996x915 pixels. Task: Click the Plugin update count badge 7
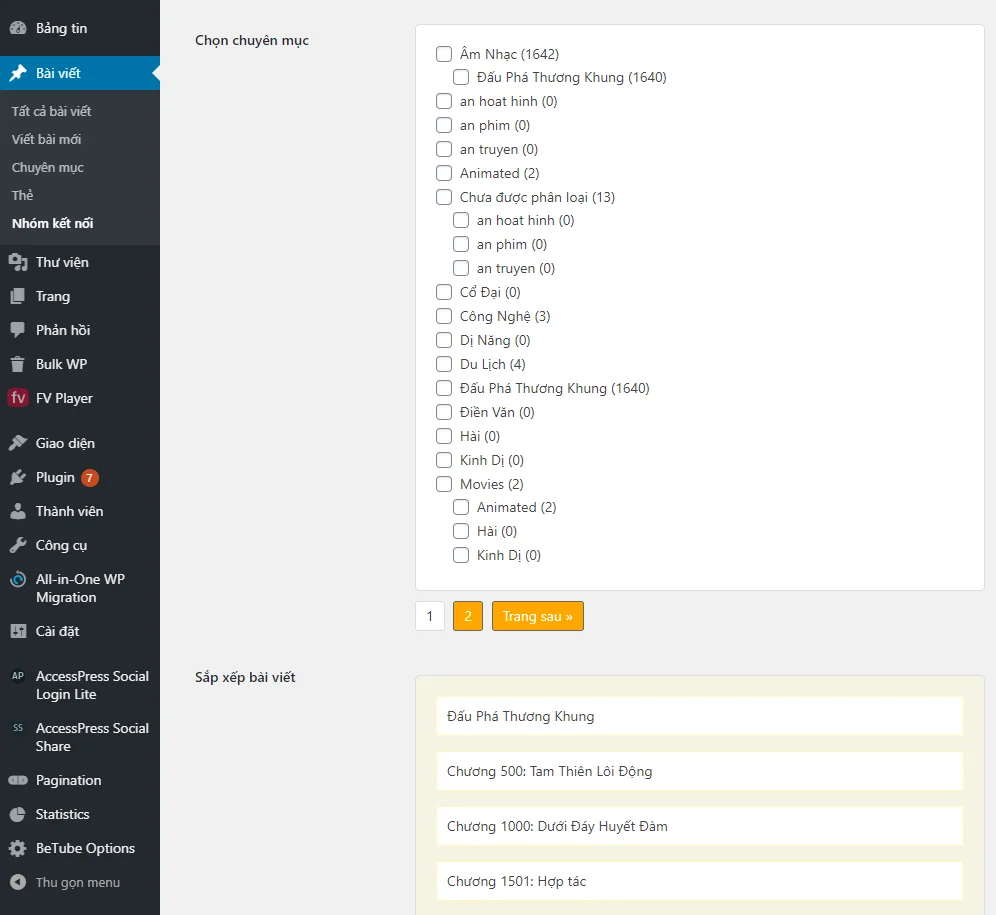90,478
